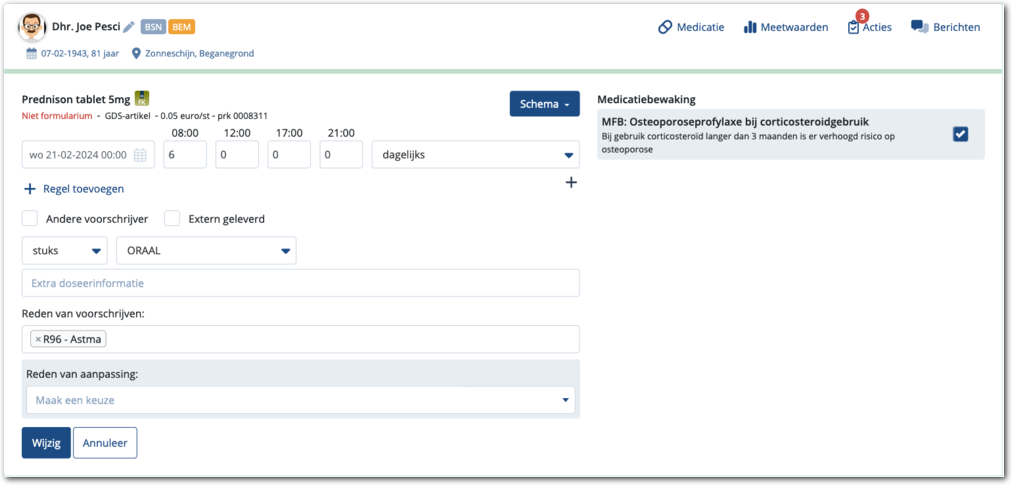Click the Extra doseerinformatie input field
This screenshot has width=1012, height=485.
tap(300, 283)
